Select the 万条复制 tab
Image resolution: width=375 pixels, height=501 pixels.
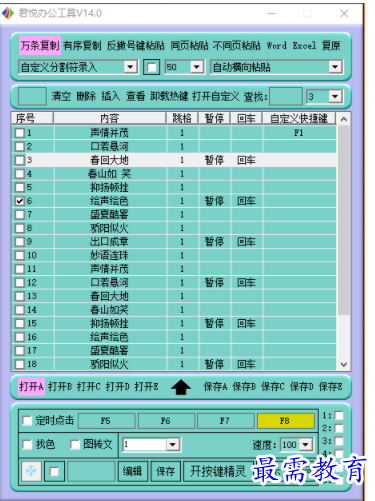click(40, 45)
